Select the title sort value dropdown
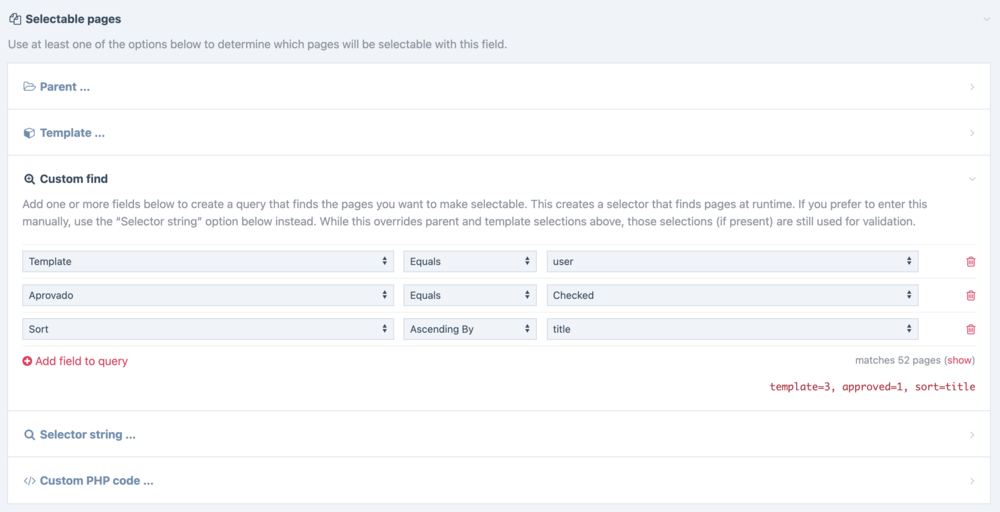This screenshot has width=1000, height=512. [x=732, y=329]
